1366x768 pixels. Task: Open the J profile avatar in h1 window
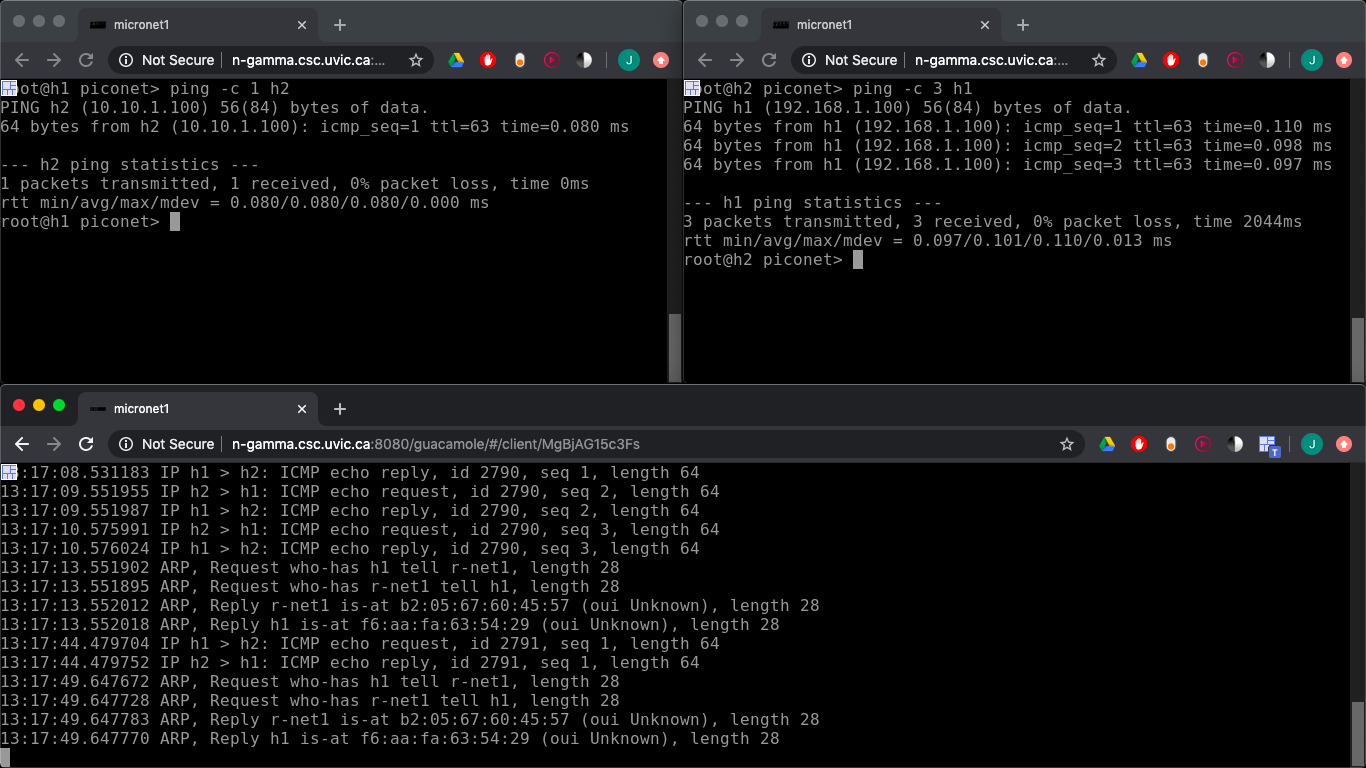(x=629, y=60)
